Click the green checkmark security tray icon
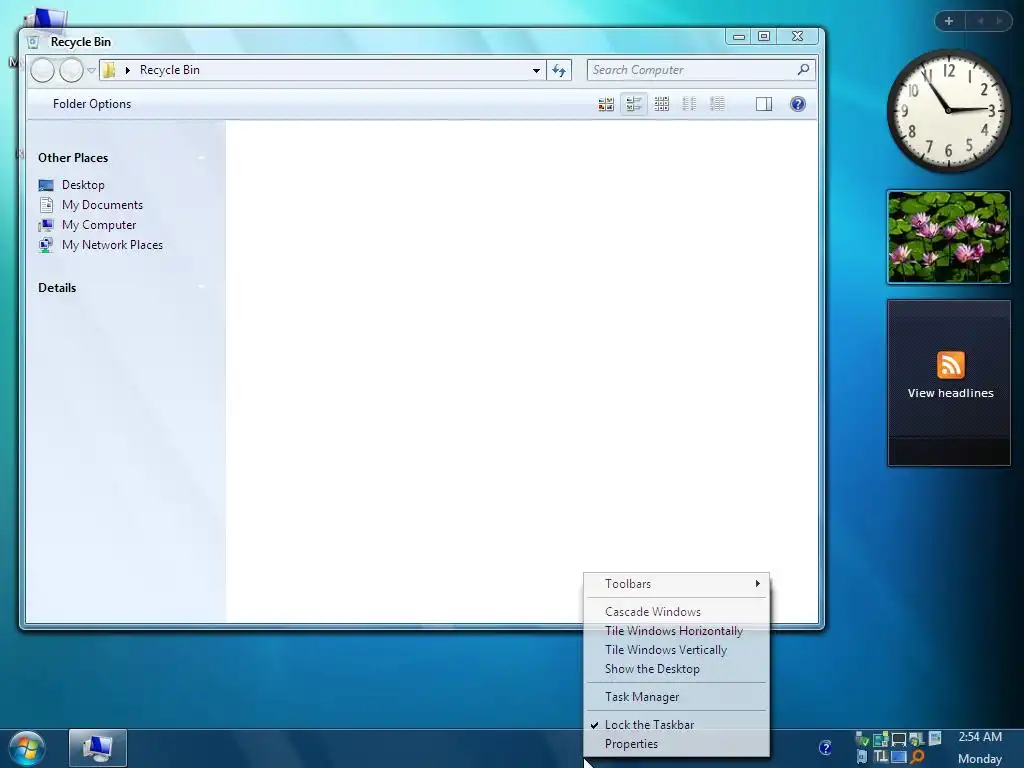 click(x=862, y=739)
